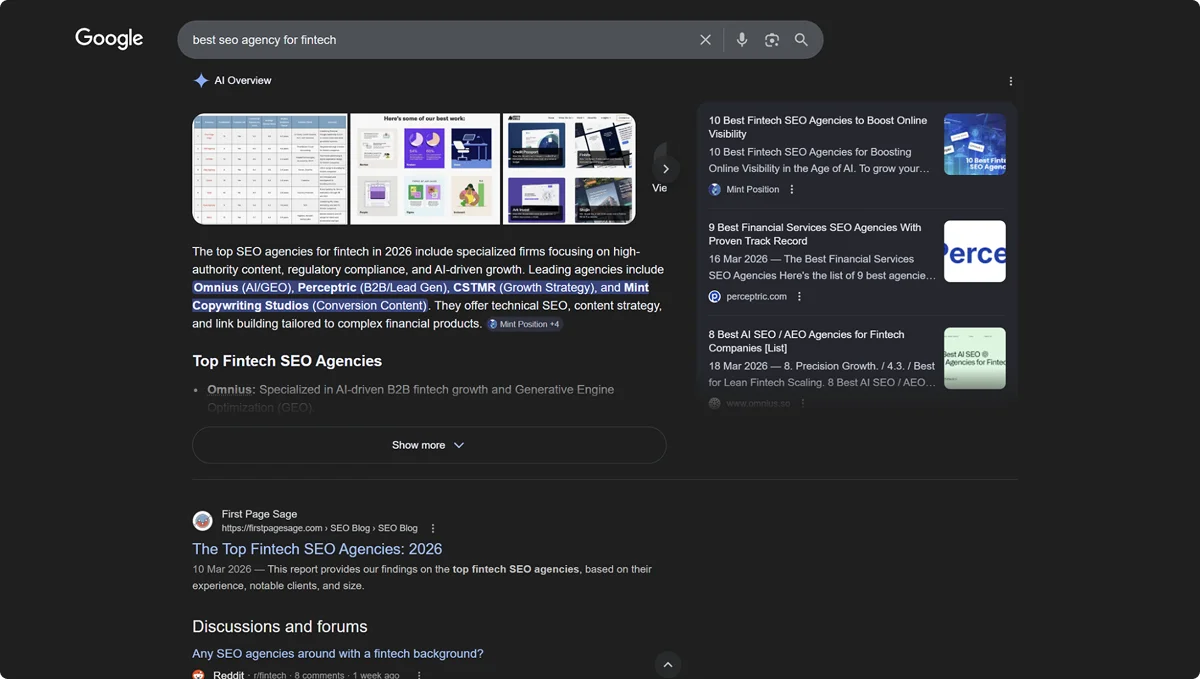Open the three-dot menu for the AI Overview
This screenshot has width=1200, height=679.
click(1010, 81)
